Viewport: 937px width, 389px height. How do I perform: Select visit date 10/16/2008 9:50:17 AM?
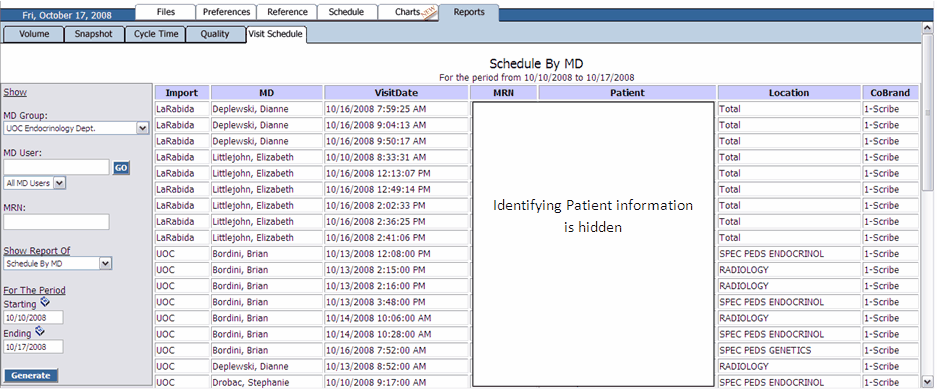click(396, 141)
